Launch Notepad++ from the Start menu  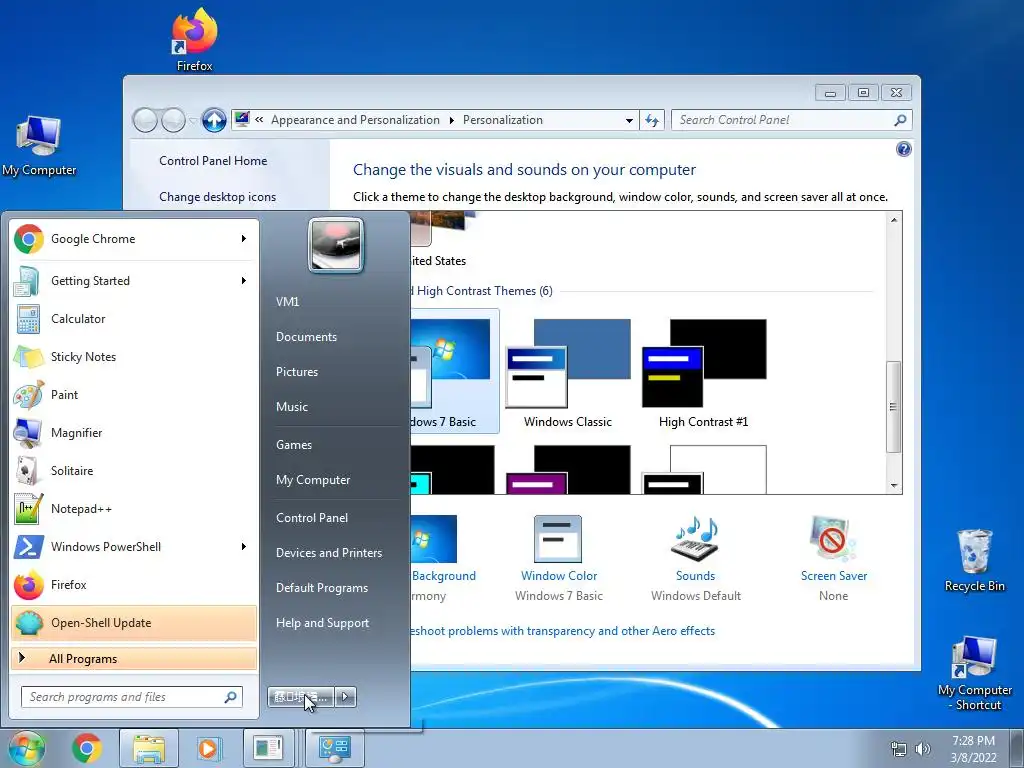(134, 509)
